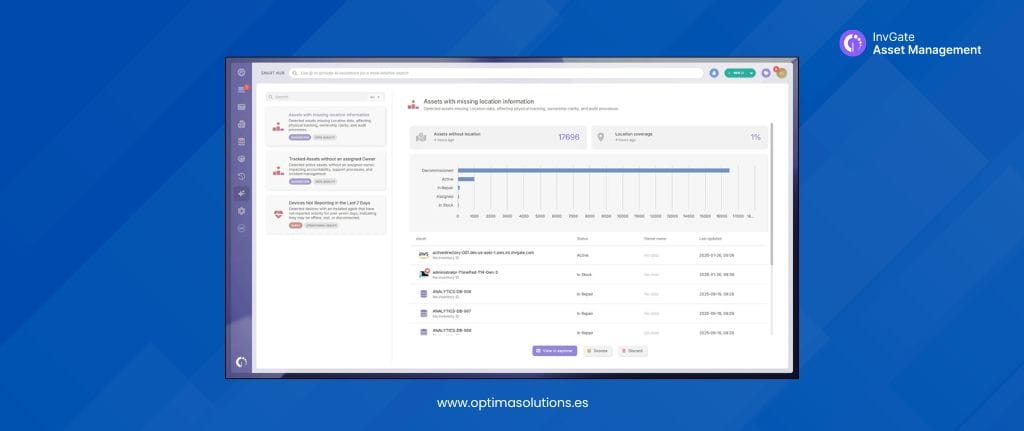Viewport: 1024px width, 431px height.
Task: Open the Smart Hub sparkle icon in sidebar
Action: (242, 193)
